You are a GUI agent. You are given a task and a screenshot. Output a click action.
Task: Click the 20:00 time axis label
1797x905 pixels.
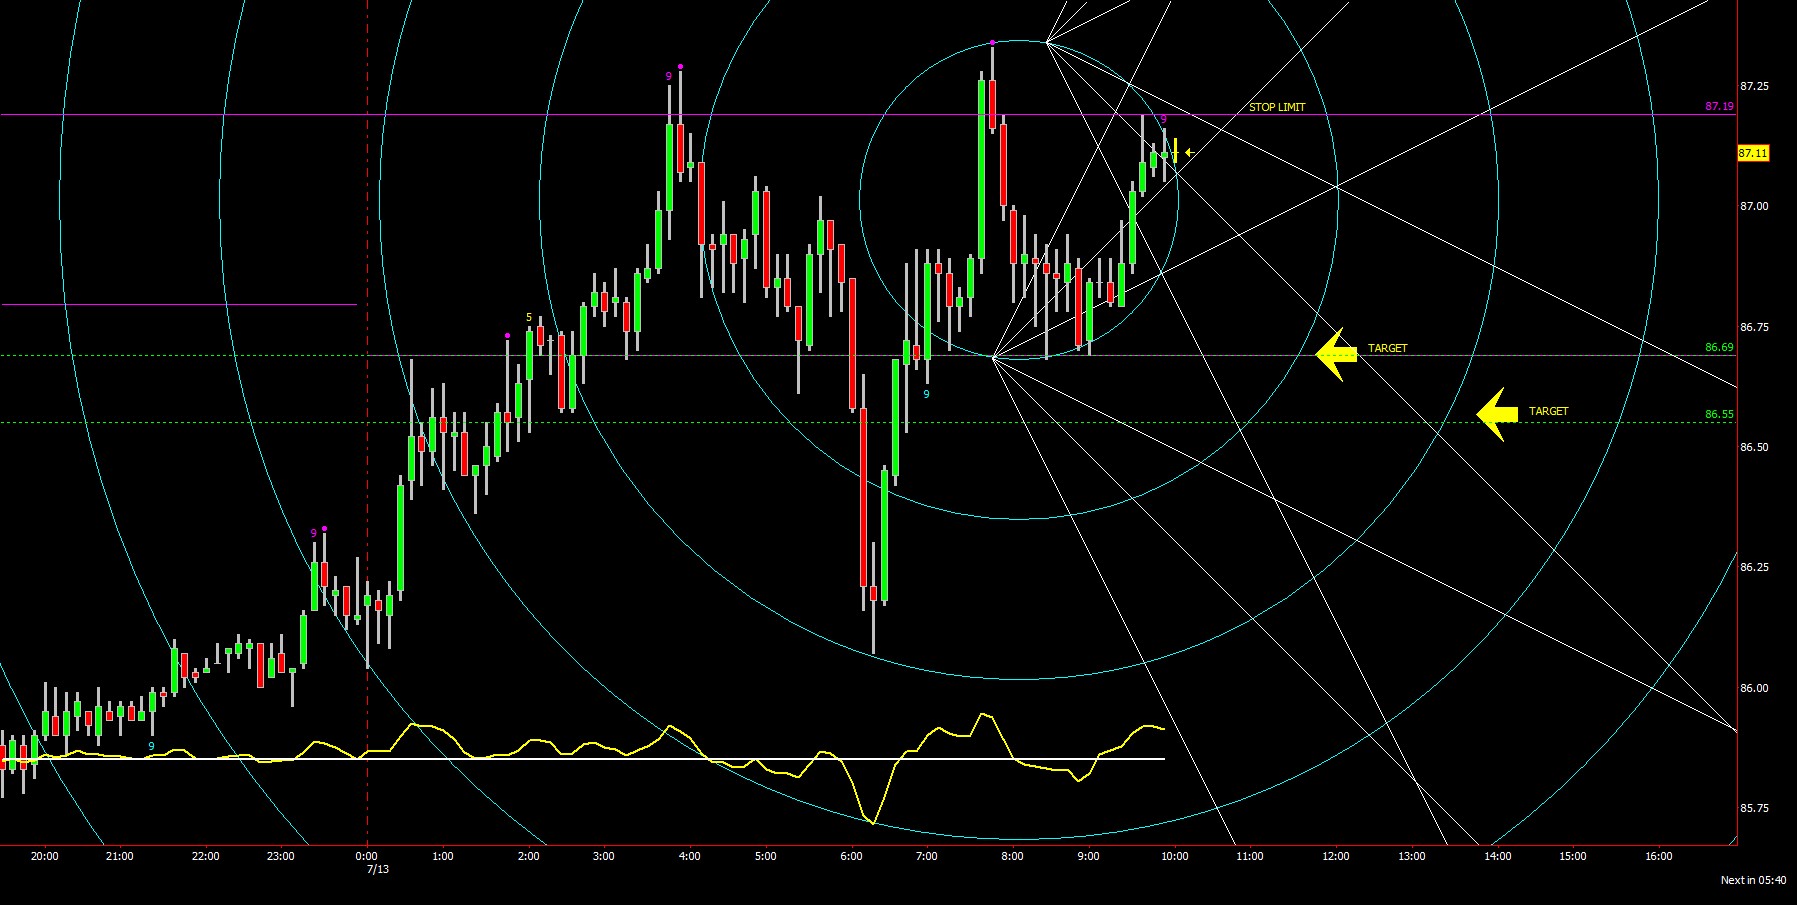[x=44, y=856]
